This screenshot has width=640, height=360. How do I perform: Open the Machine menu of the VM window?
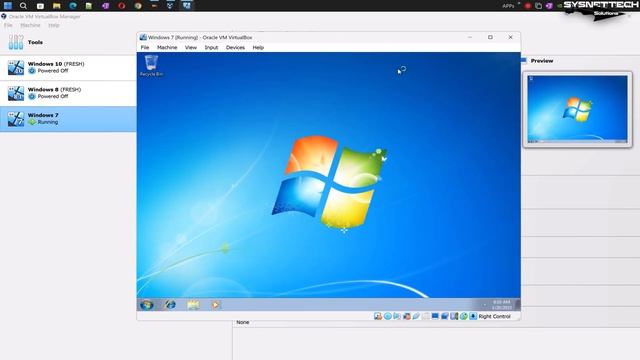pyautogui.click(x=167, y=48)
